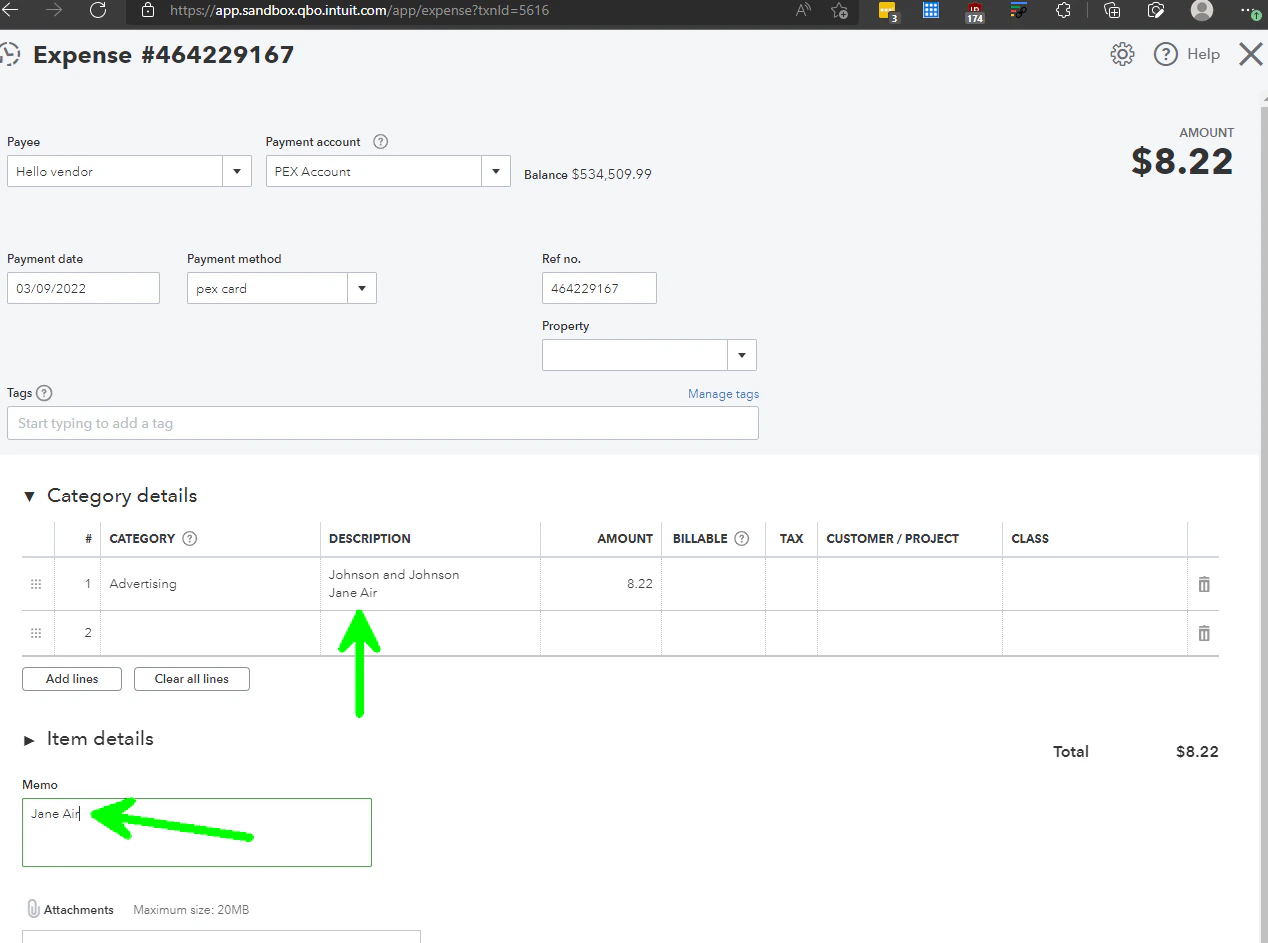Click the Add lines button
Image resolution: width=1268 pixels, height=943 pixels.
click(72, 679)
